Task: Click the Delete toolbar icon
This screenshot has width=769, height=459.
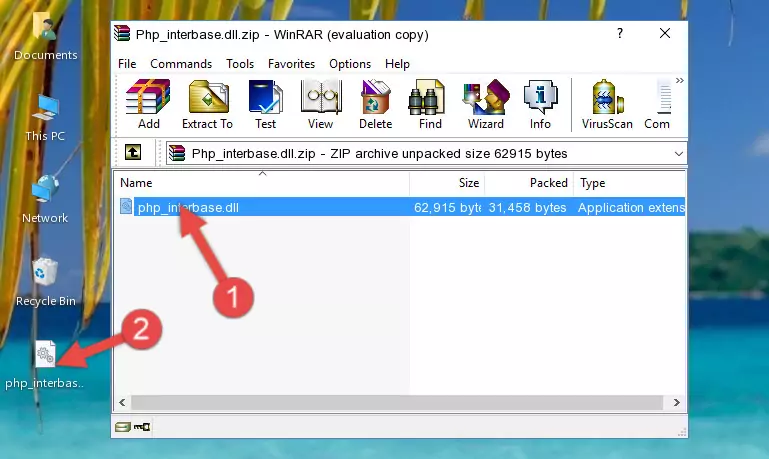Action: (x=376, y=104)
